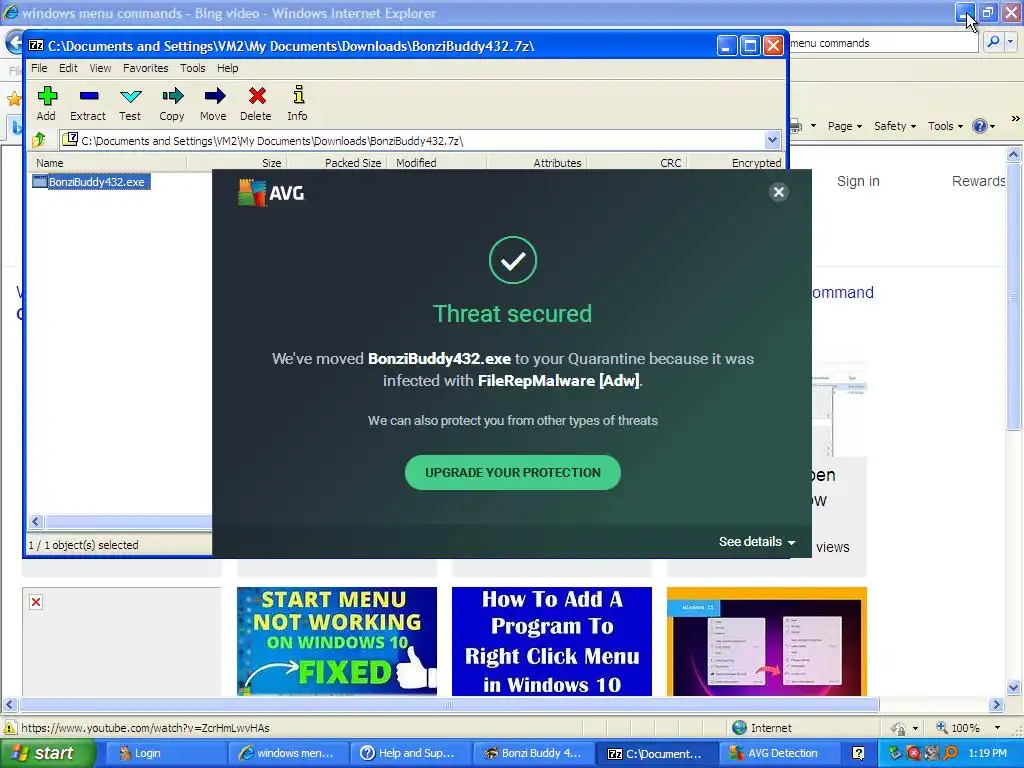Open the 7-Zip Favorites menu
Screen dimensions: 1024x768
pyautogui.click(x=146, y=68)
